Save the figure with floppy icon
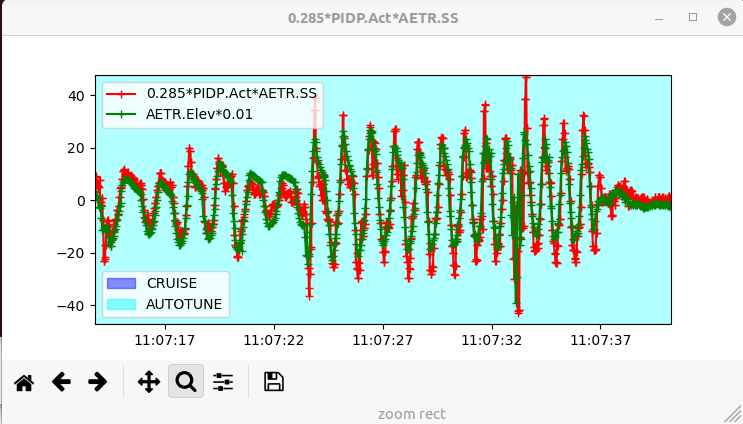Viewport: 743px width, 424px height. [273, 381]
